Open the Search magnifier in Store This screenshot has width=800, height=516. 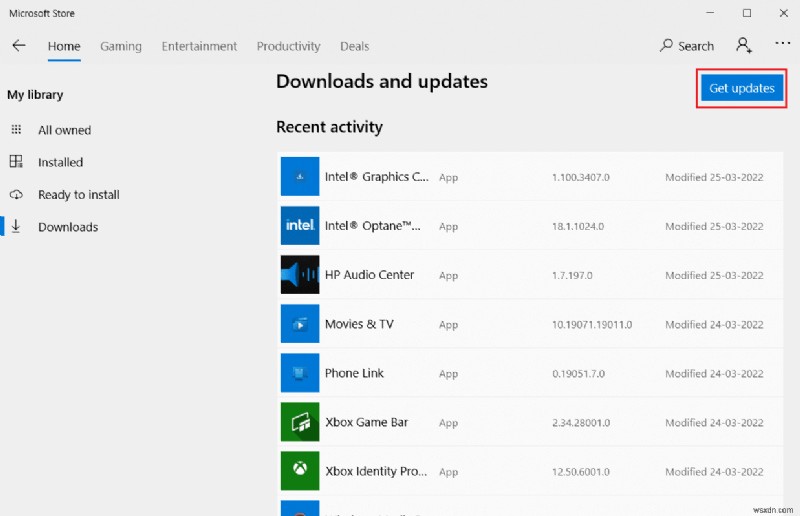coord(666,45)
